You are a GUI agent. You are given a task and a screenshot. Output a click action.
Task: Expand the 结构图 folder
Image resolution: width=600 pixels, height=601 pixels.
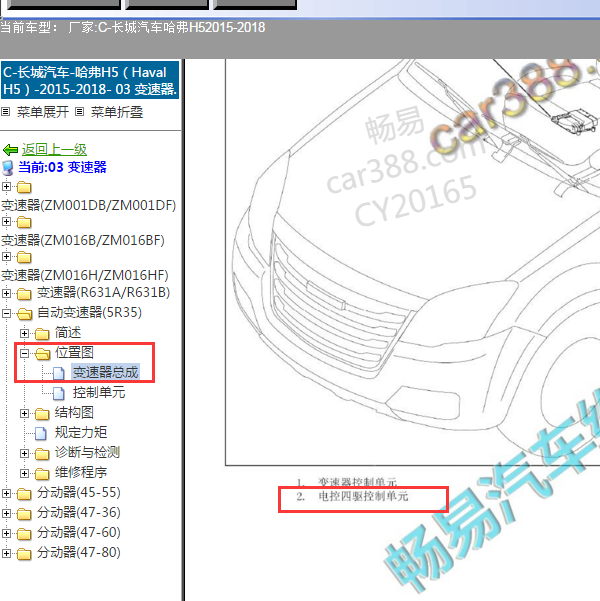(24, 413)
